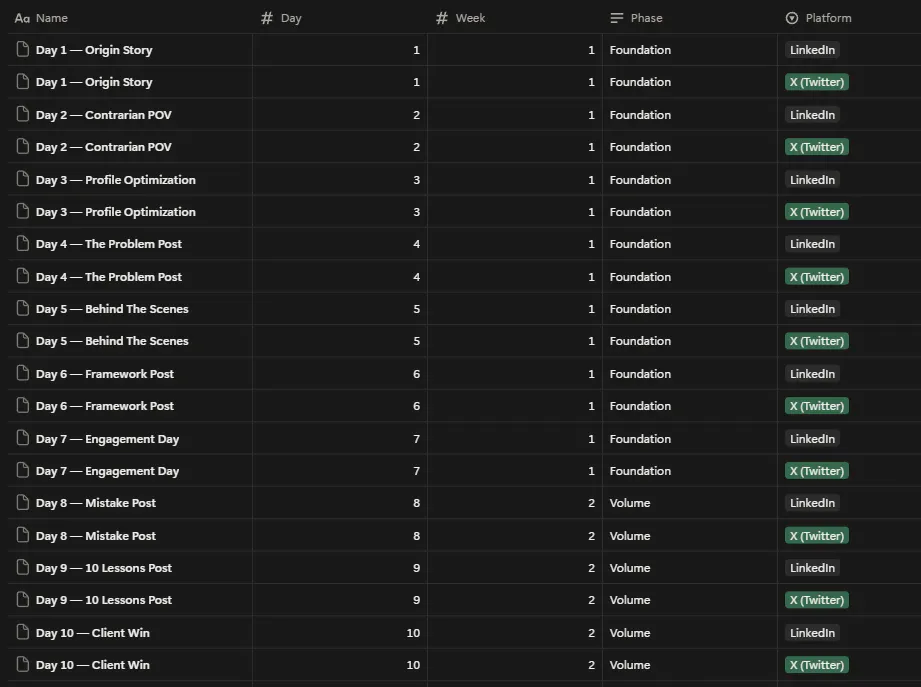Open LinkedIn tag in Day 6 Framework Post row
The height and width of the screenshot is (687, 921).
(812, 374)
